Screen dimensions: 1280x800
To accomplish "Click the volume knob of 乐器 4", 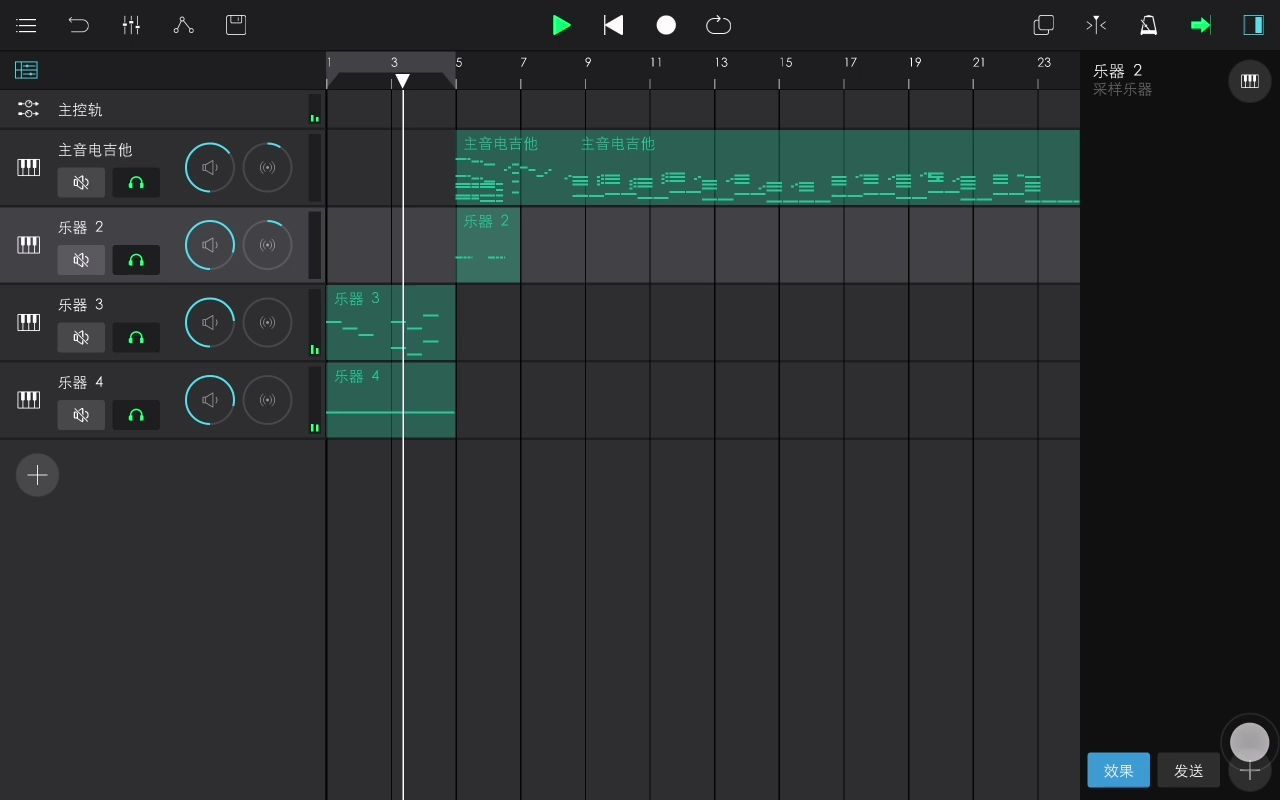I will pyautogui.click(x=210, y=400).
